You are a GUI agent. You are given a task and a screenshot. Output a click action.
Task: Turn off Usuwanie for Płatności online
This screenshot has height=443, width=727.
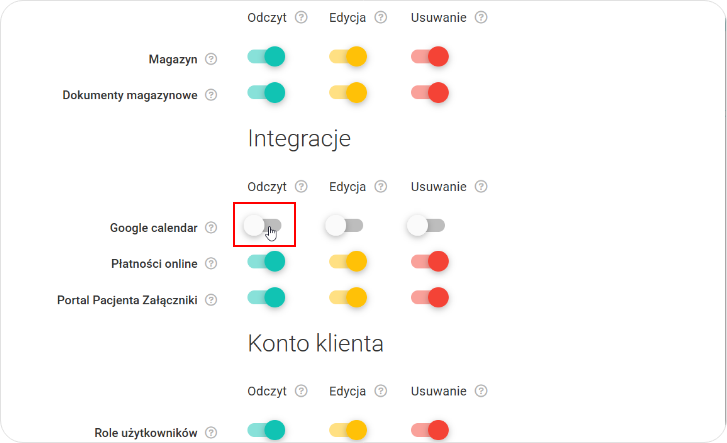click(430, 261)
